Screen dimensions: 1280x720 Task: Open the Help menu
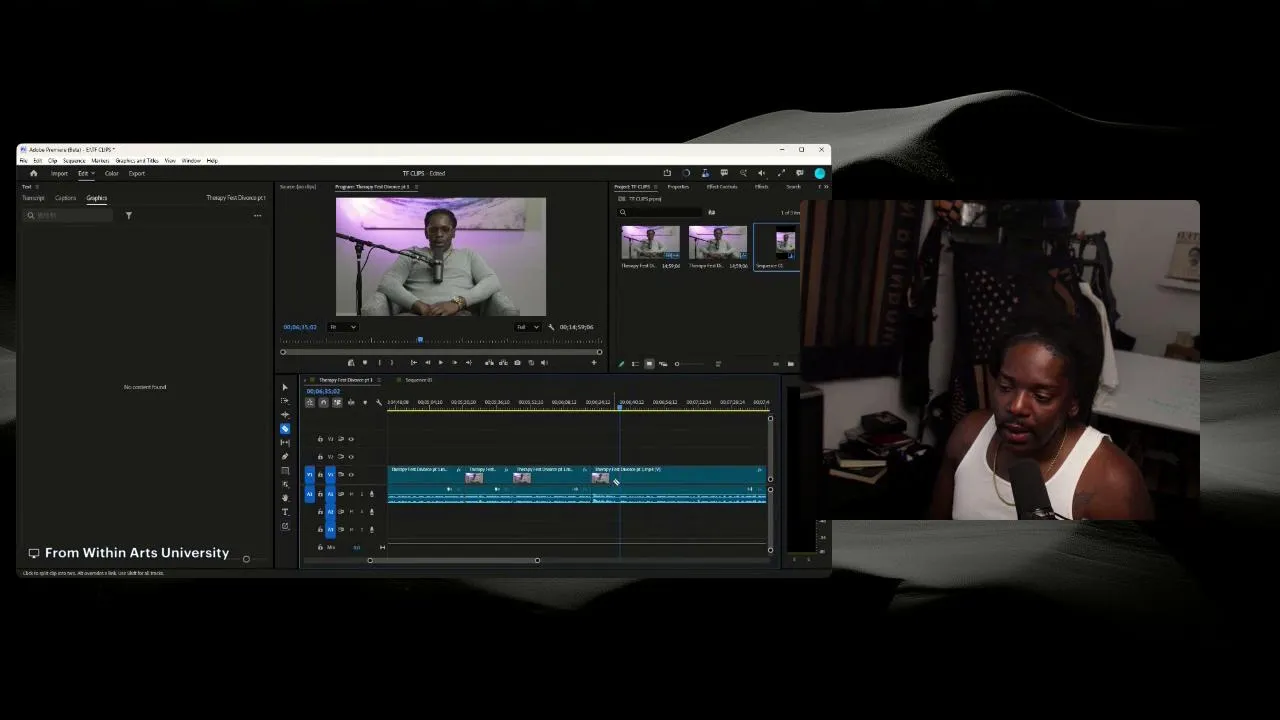(x=212, y=161)
